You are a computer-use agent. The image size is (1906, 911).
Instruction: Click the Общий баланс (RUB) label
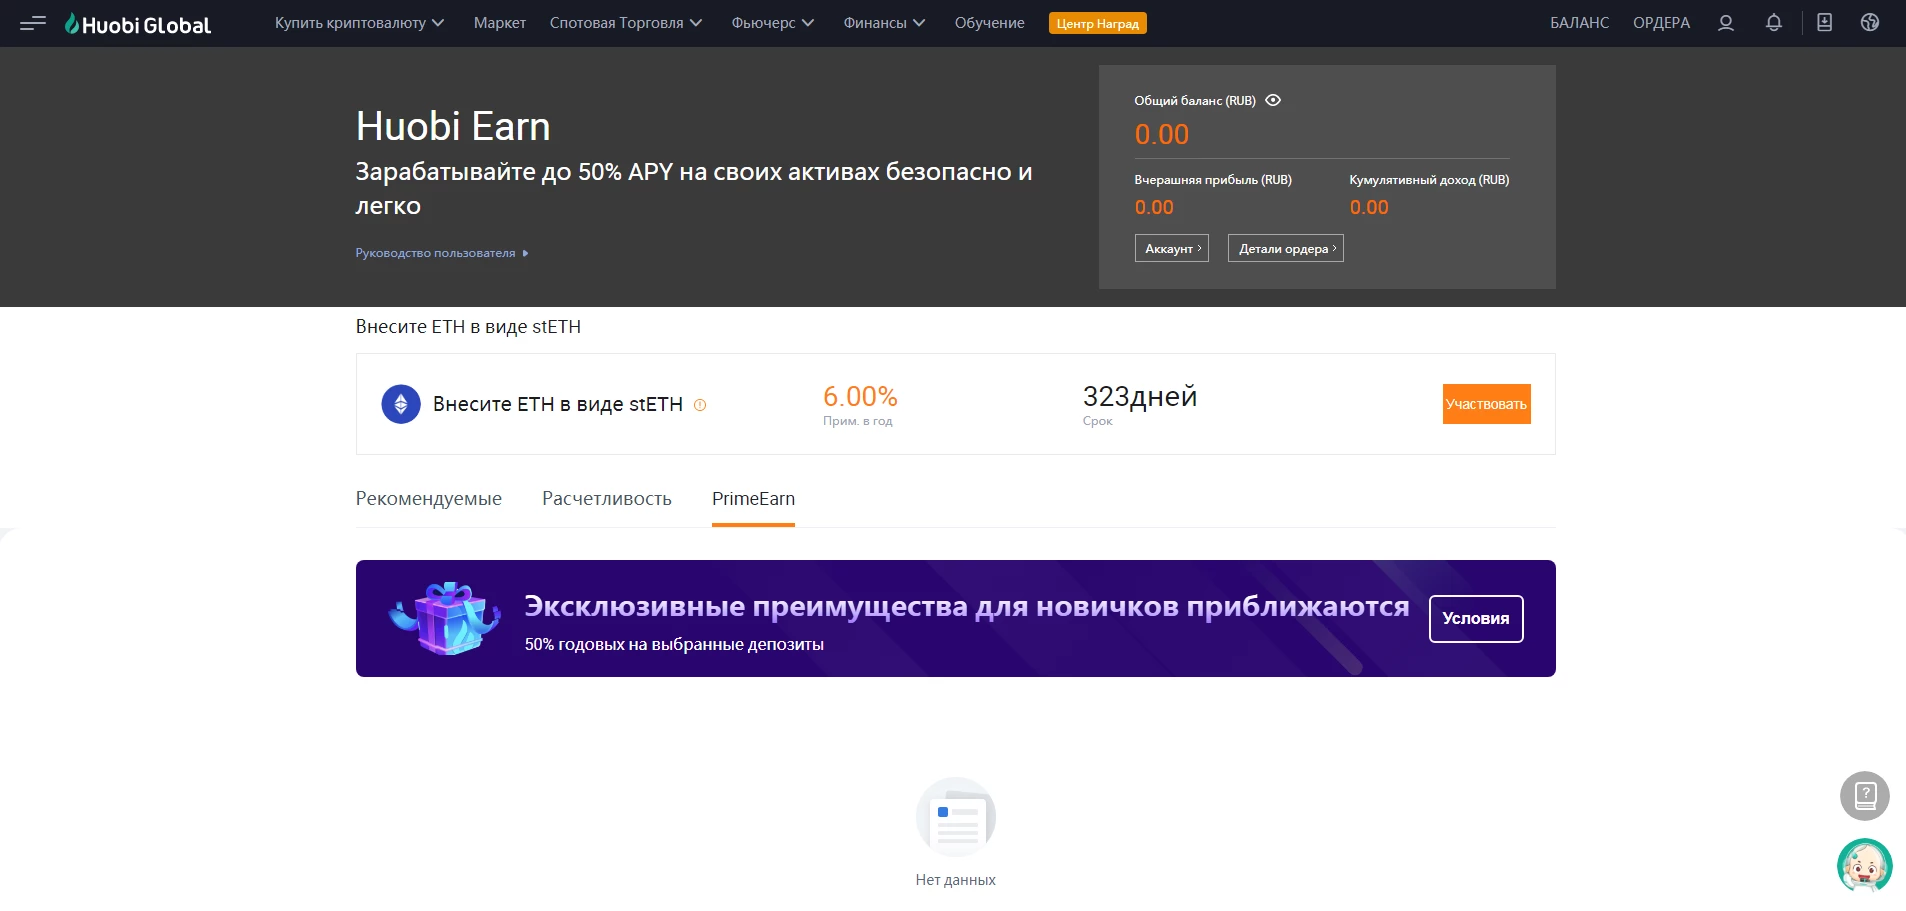point(1195,101)
